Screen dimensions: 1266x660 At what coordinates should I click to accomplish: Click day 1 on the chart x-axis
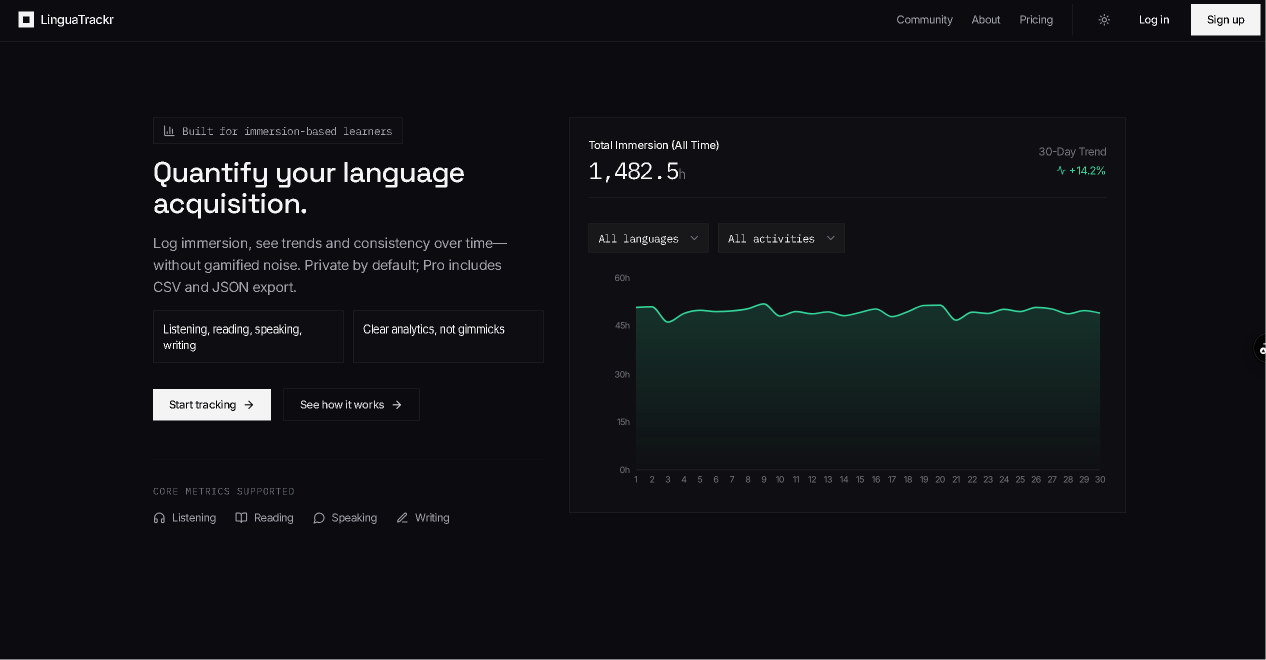636,480
